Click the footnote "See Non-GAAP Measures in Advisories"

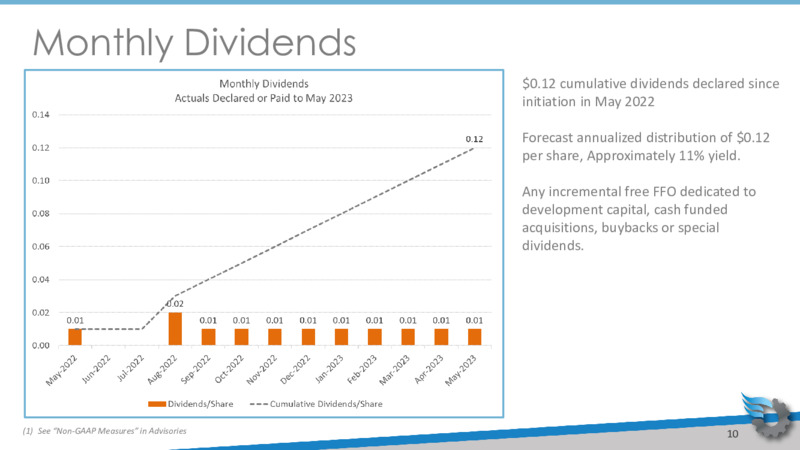point(105,431)
